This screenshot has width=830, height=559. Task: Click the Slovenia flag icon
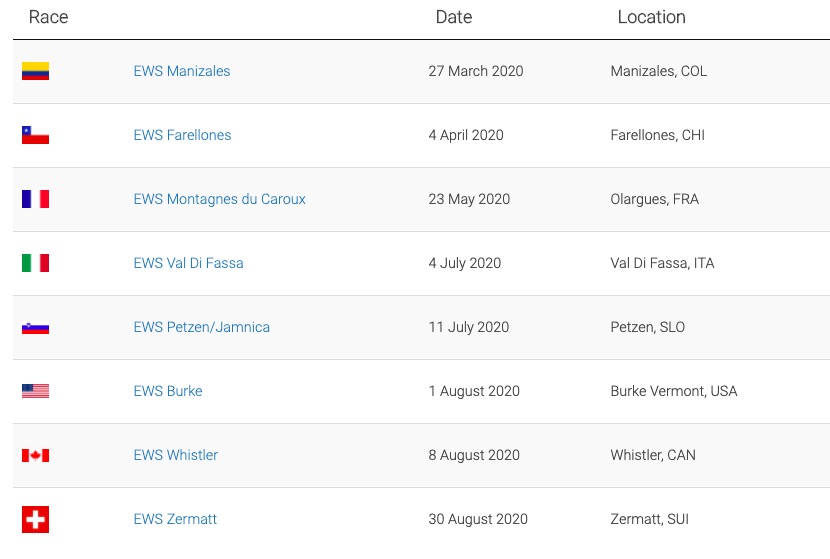[35, 327]
